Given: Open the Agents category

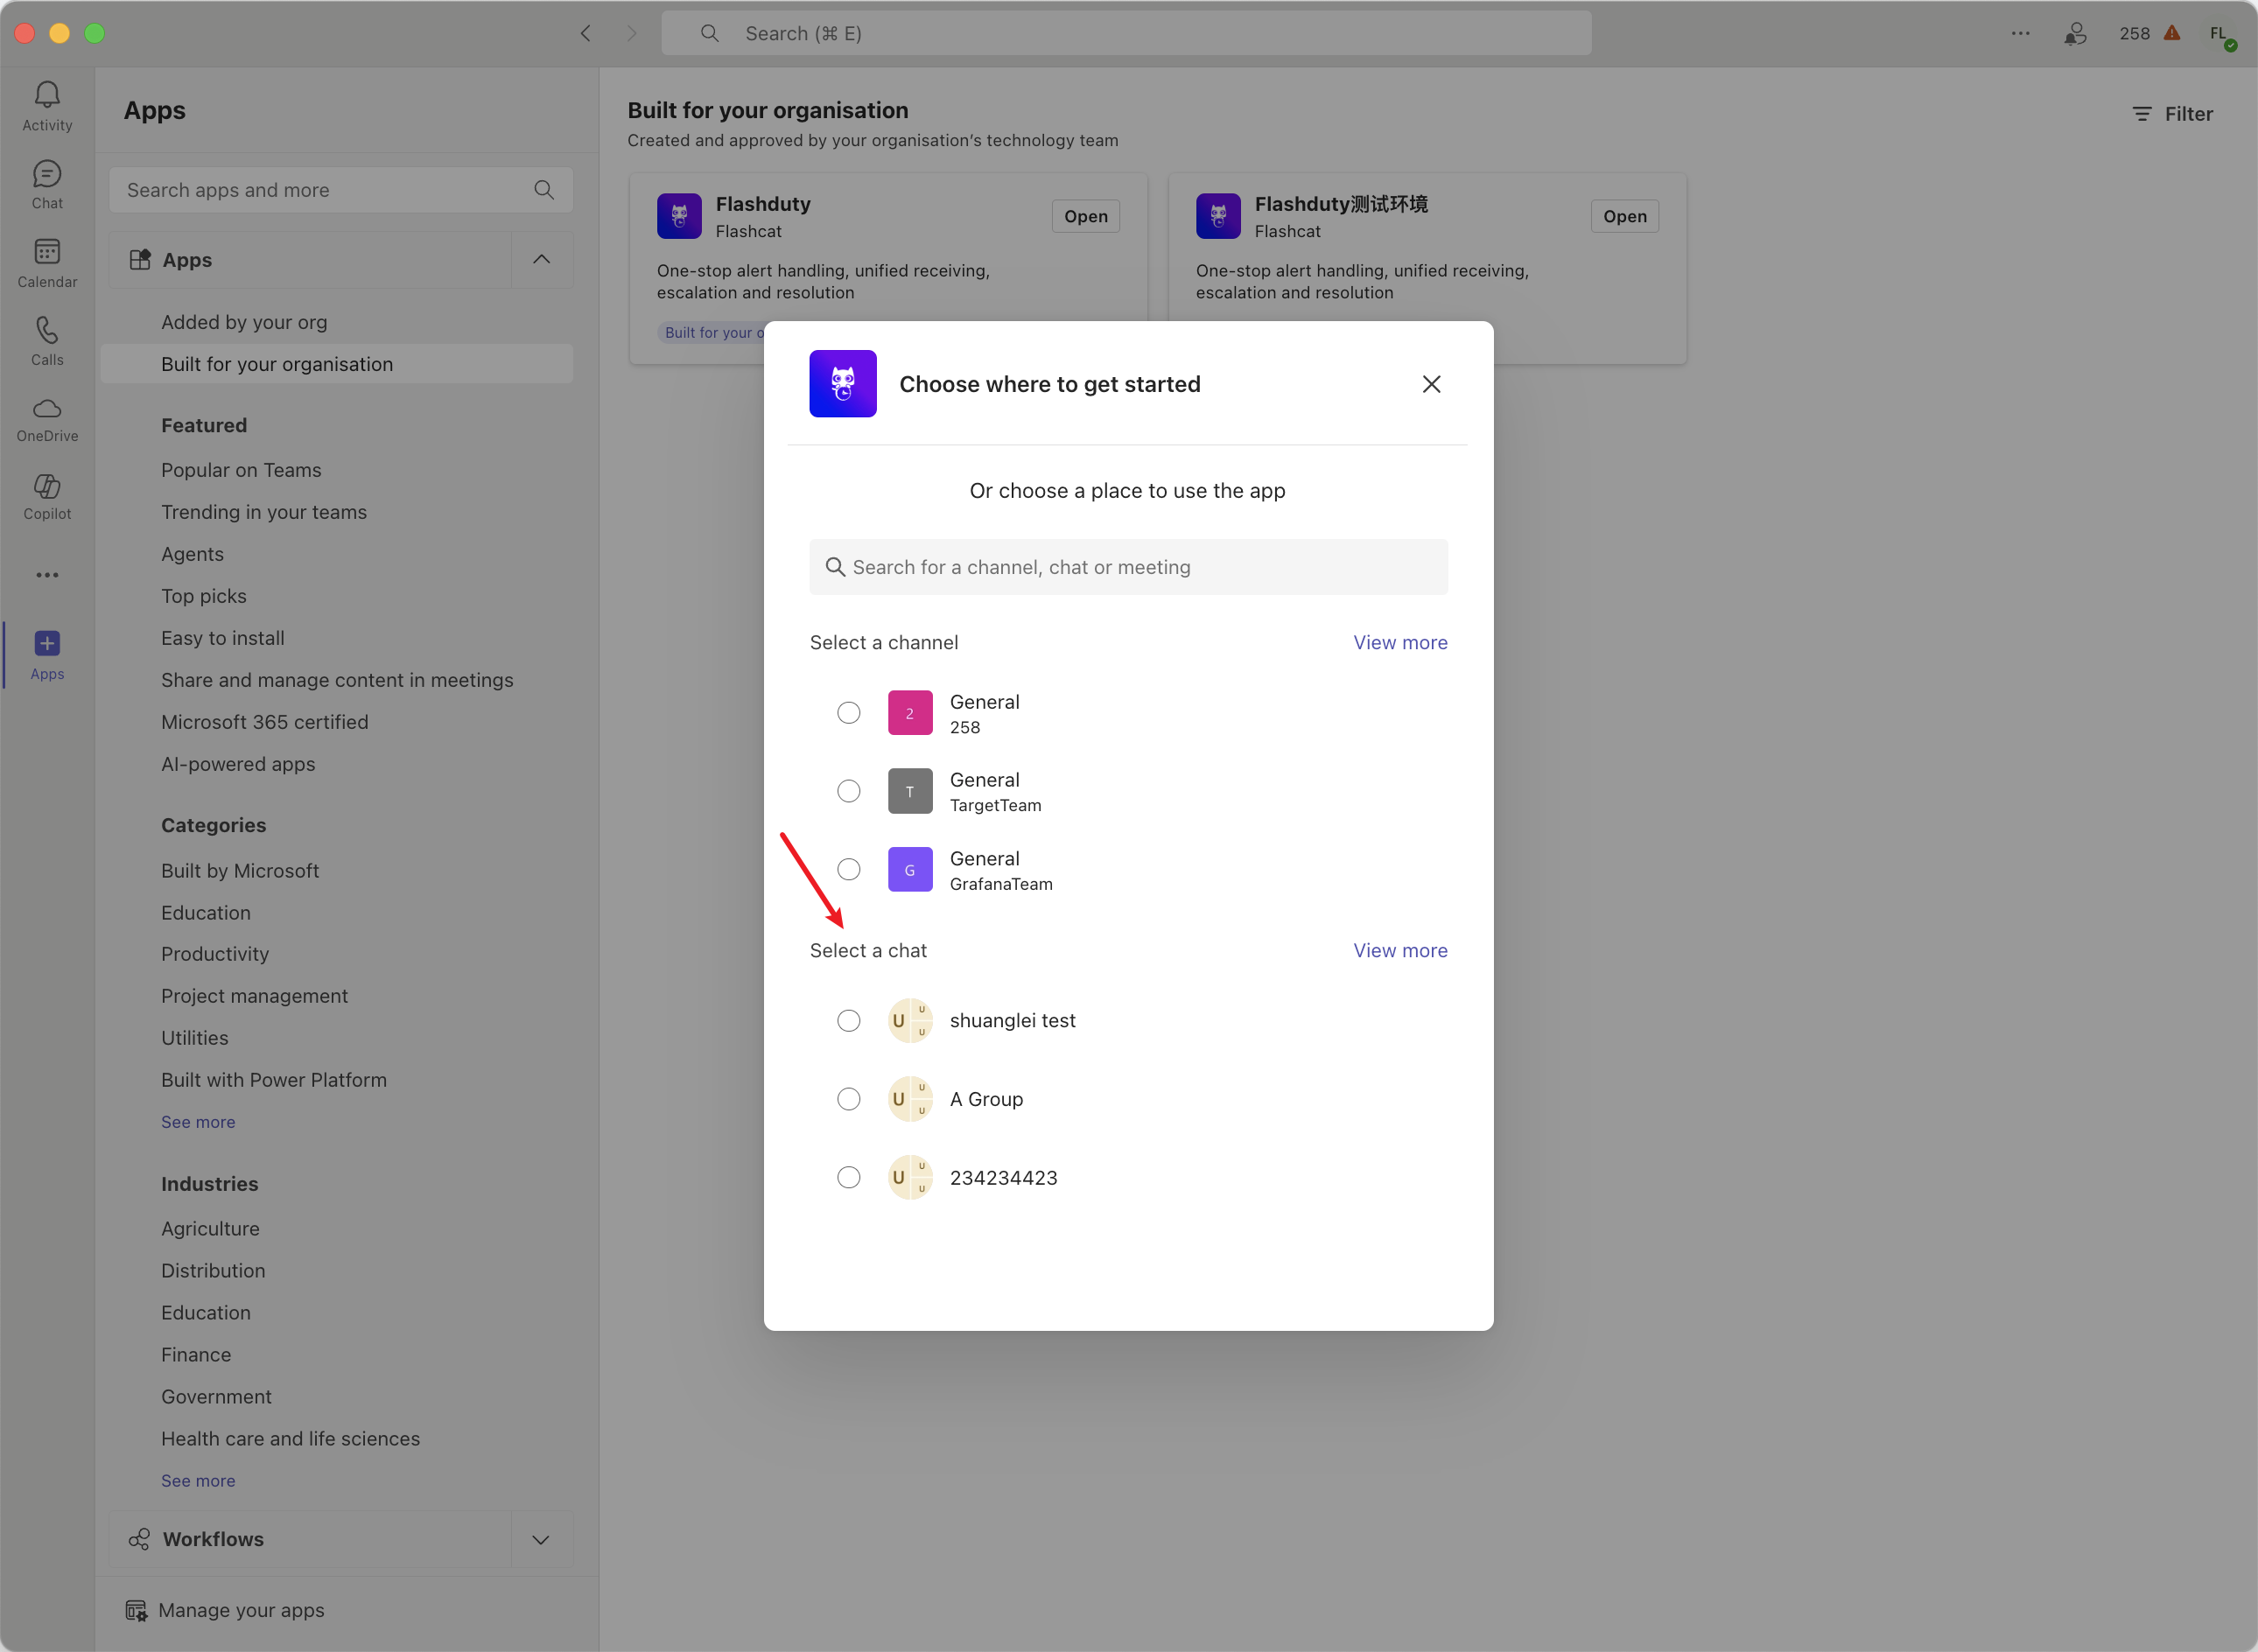Looking at the screenshot, I should (192, 554).
